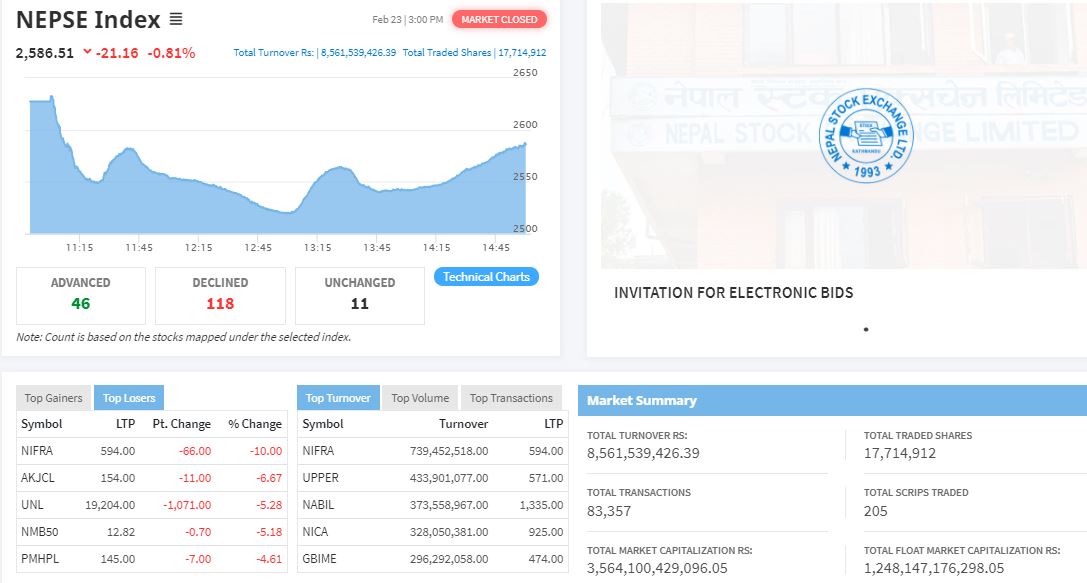Switch to the Top Volume tab

coord(420,398)
